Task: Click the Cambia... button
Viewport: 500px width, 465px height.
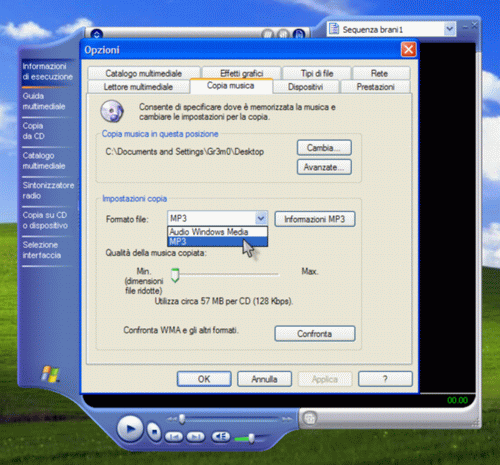Action: pos(324,147)
